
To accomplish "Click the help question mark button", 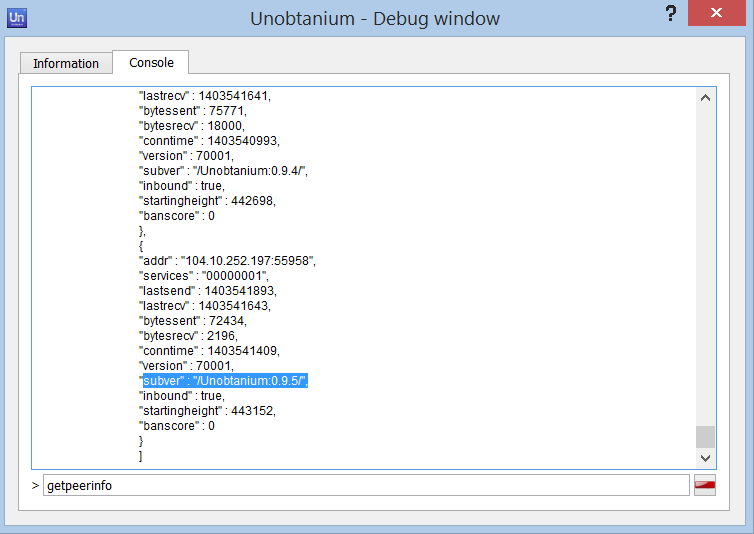I will (671, 13).
